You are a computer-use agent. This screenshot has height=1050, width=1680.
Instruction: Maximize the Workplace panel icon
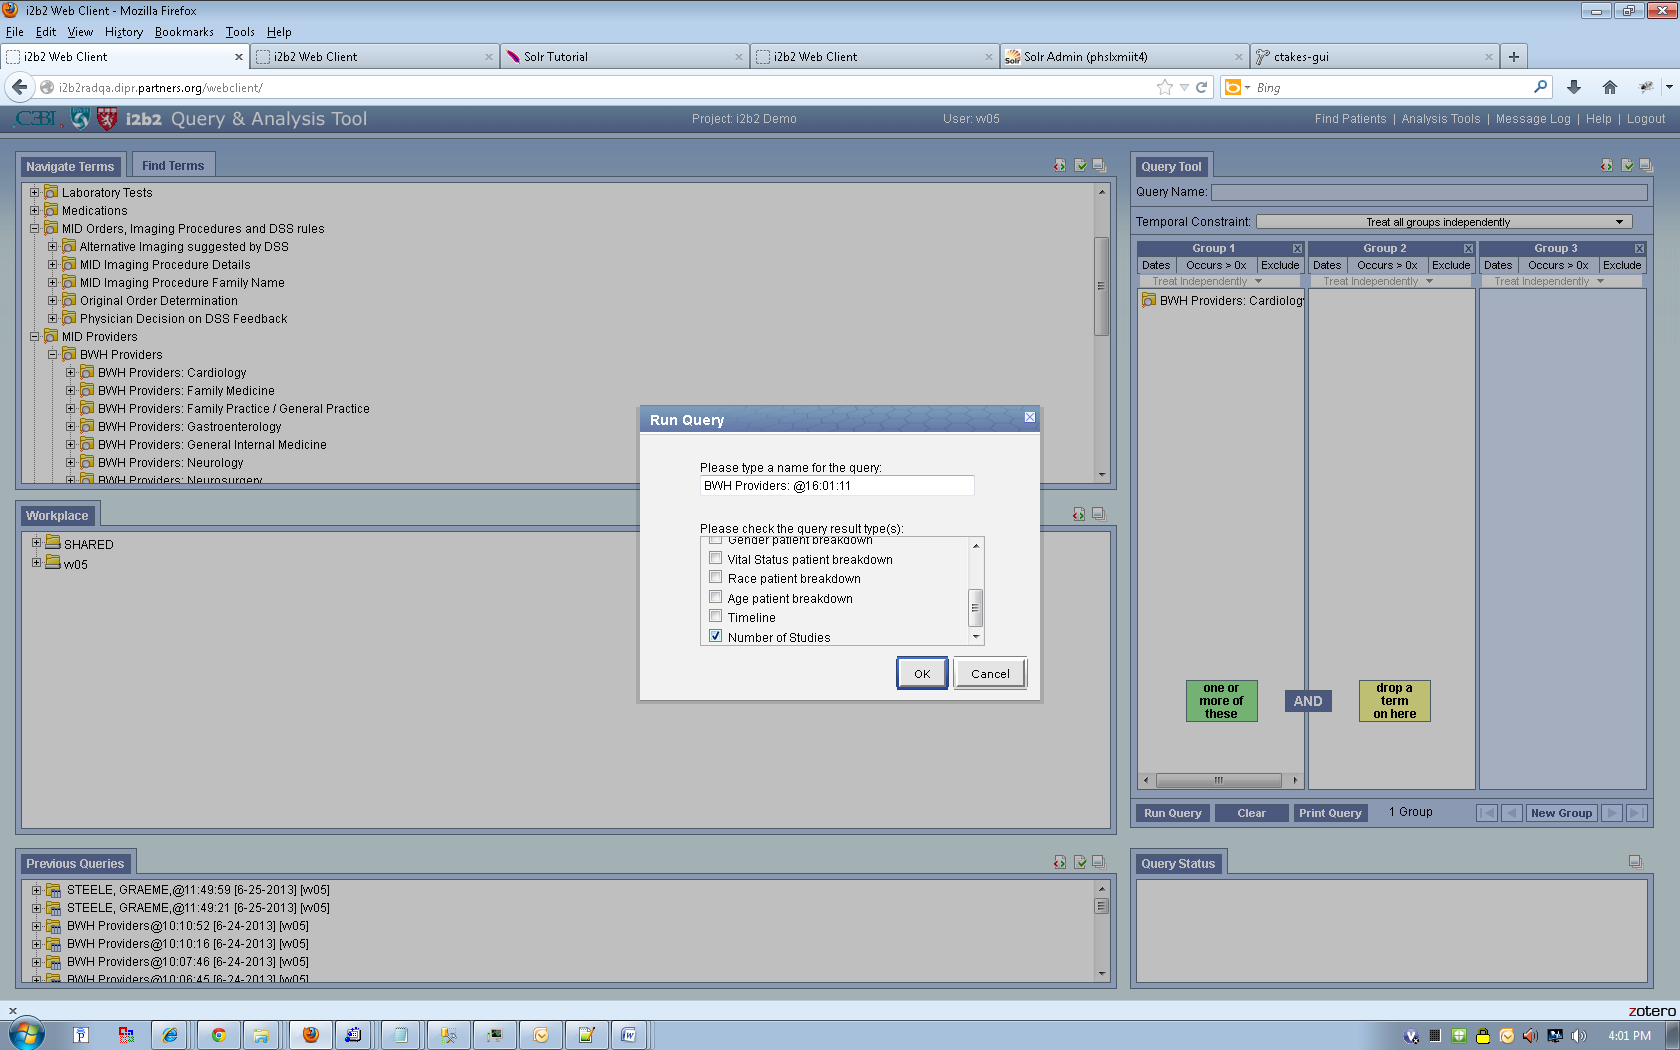[1098, 514]
